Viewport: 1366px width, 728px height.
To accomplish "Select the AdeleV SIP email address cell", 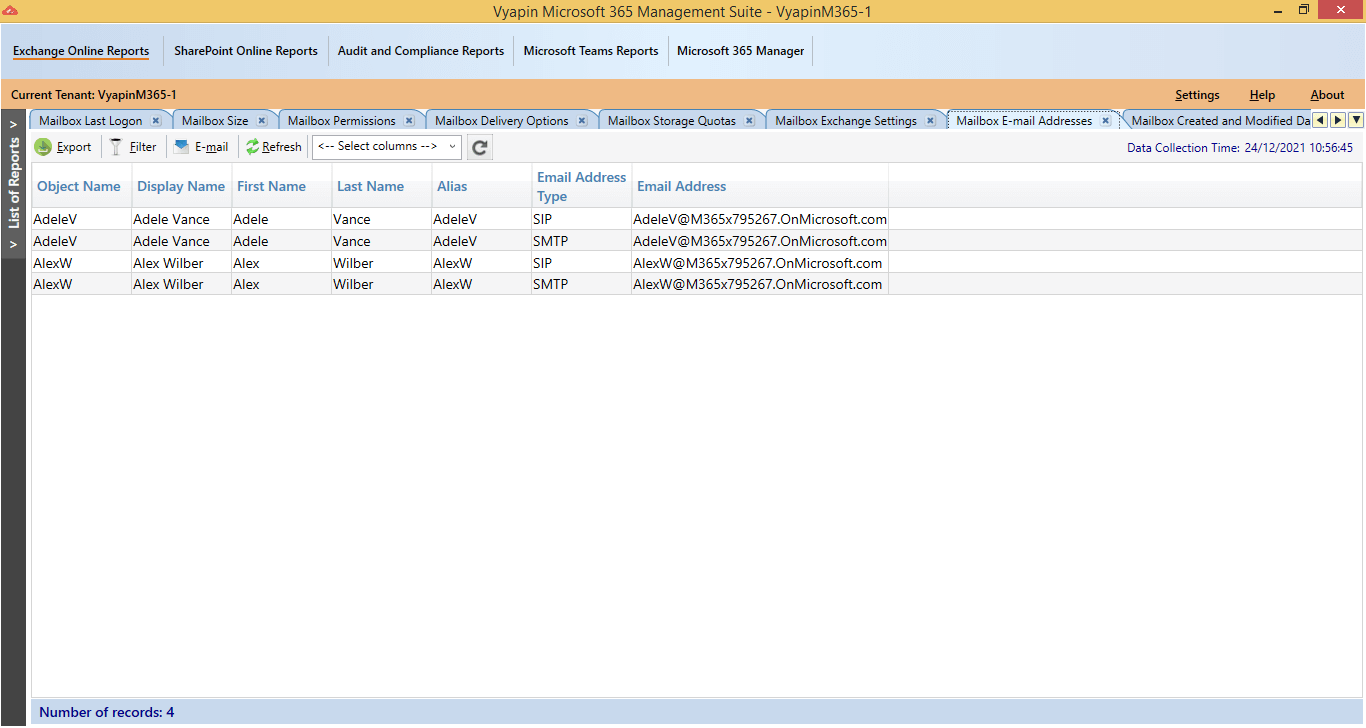I will (760, 219).
